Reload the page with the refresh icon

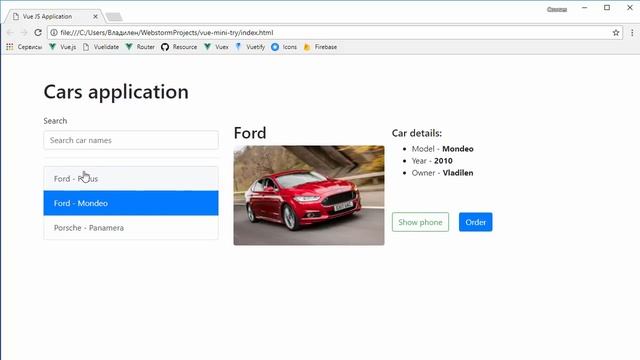pyautogui.click(x=38, y=32)
